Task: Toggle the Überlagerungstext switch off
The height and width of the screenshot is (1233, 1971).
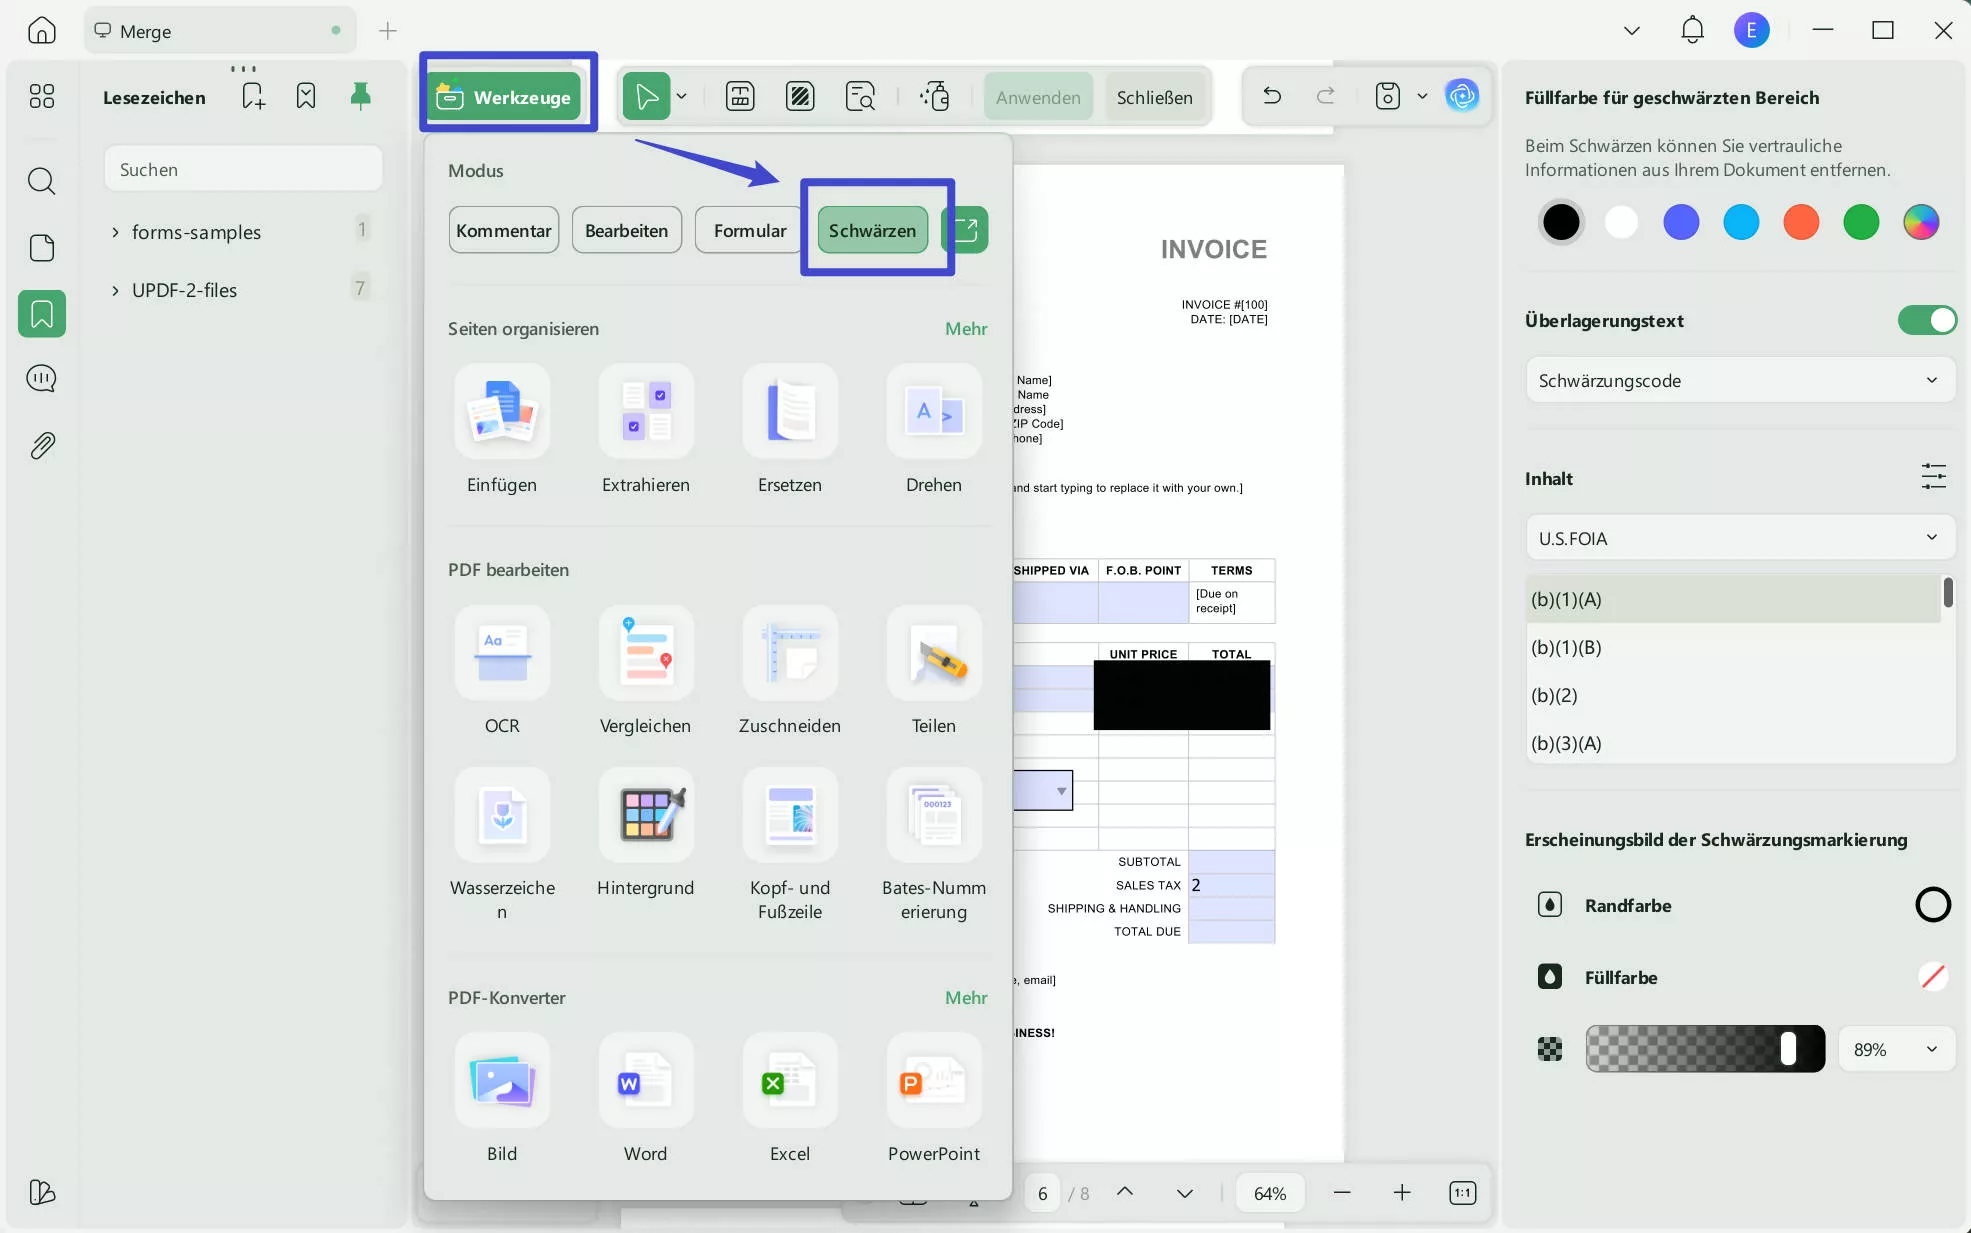Action: pos(1926,320)
